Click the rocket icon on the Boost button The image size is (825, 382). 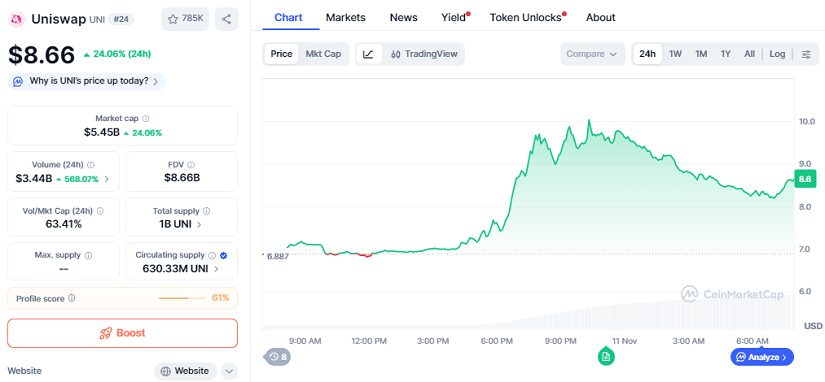coord(105,333)
